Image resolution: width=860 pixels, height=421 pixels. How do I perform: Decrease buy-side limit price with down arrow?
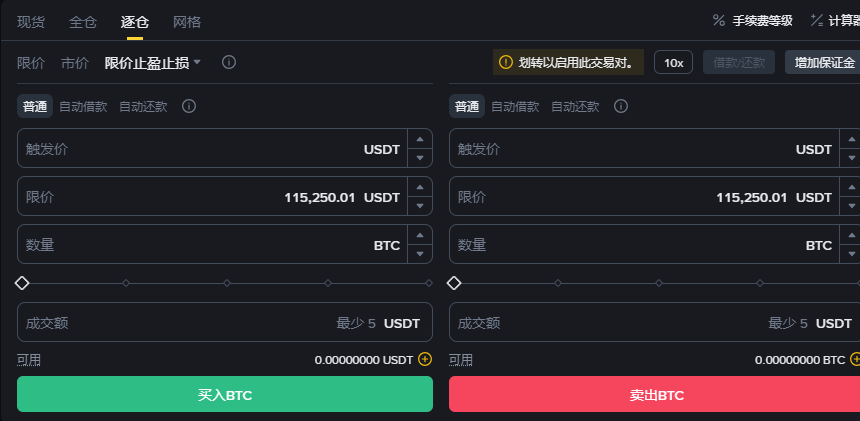420,206
